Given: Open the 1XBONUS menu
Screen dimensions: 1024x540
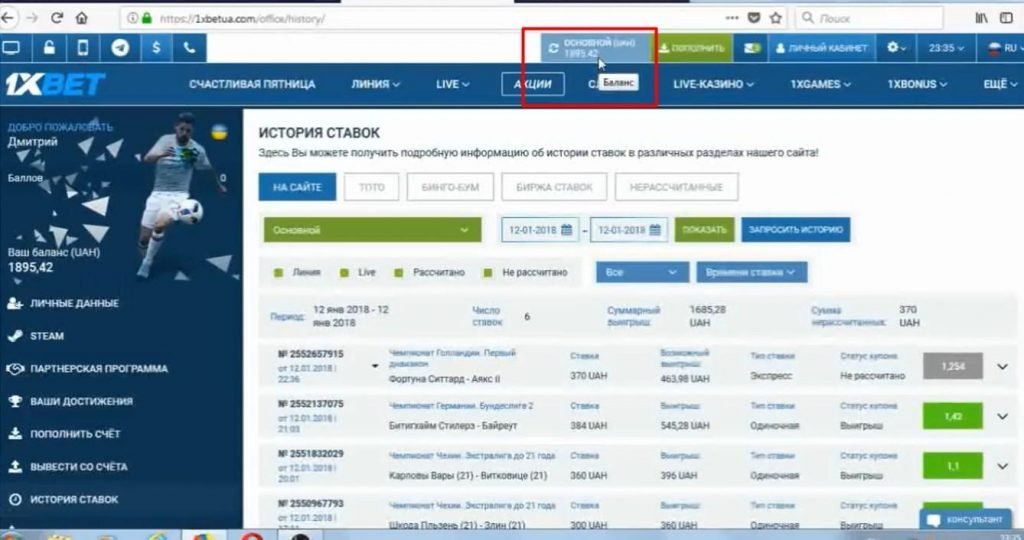Looking at the screenshot, I should (x=917, y=84).
